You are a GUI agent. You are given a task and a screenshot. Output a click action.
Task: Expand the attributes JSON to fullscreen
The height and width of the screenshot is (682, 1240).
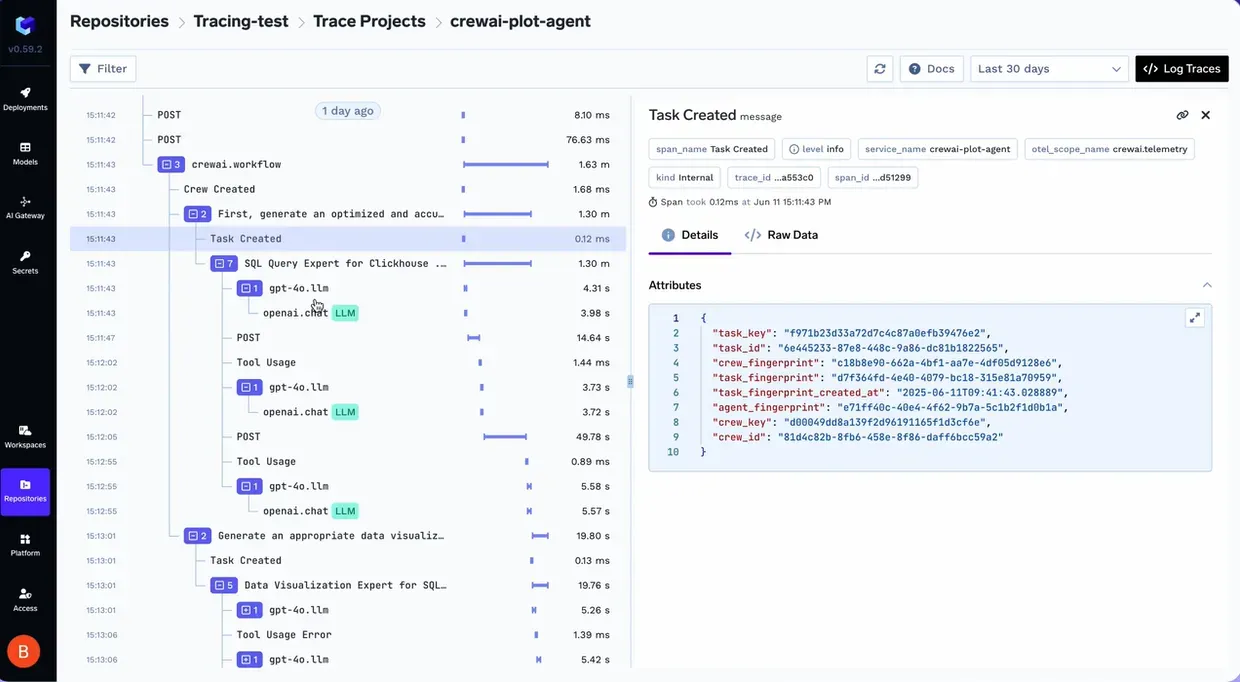1195,317
